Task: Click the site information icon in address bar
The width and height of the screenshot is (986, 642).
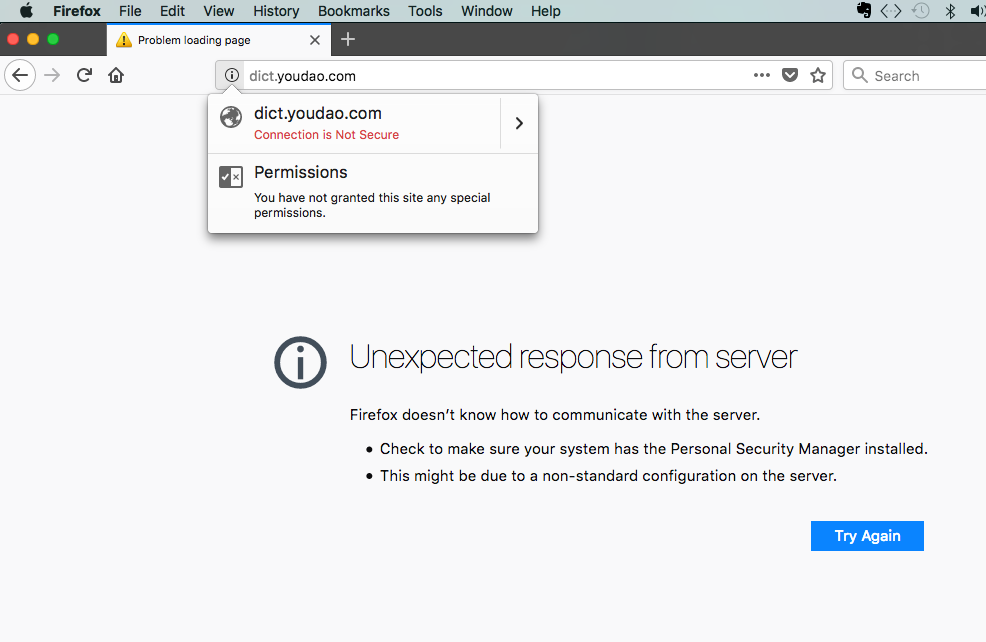Action: tap(231, 75)
